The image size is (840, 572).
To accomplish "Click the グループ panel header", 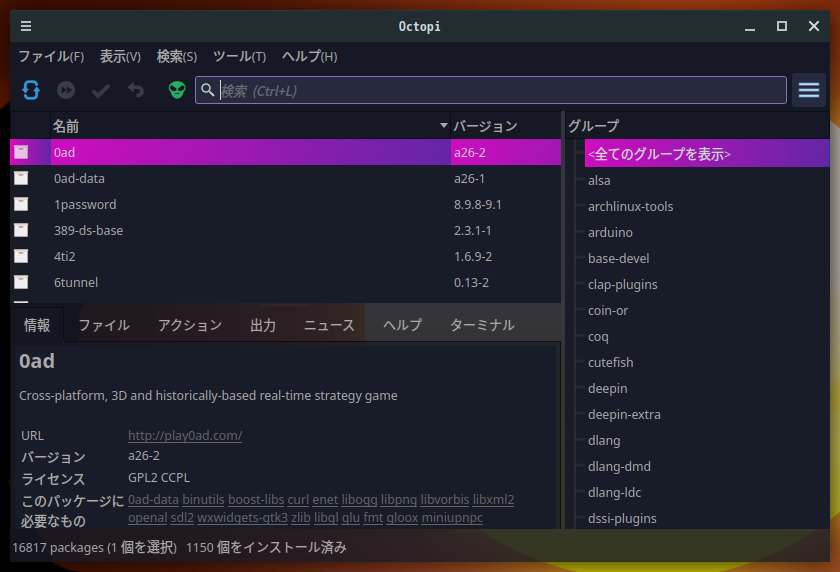I will (x=698, y=126).
